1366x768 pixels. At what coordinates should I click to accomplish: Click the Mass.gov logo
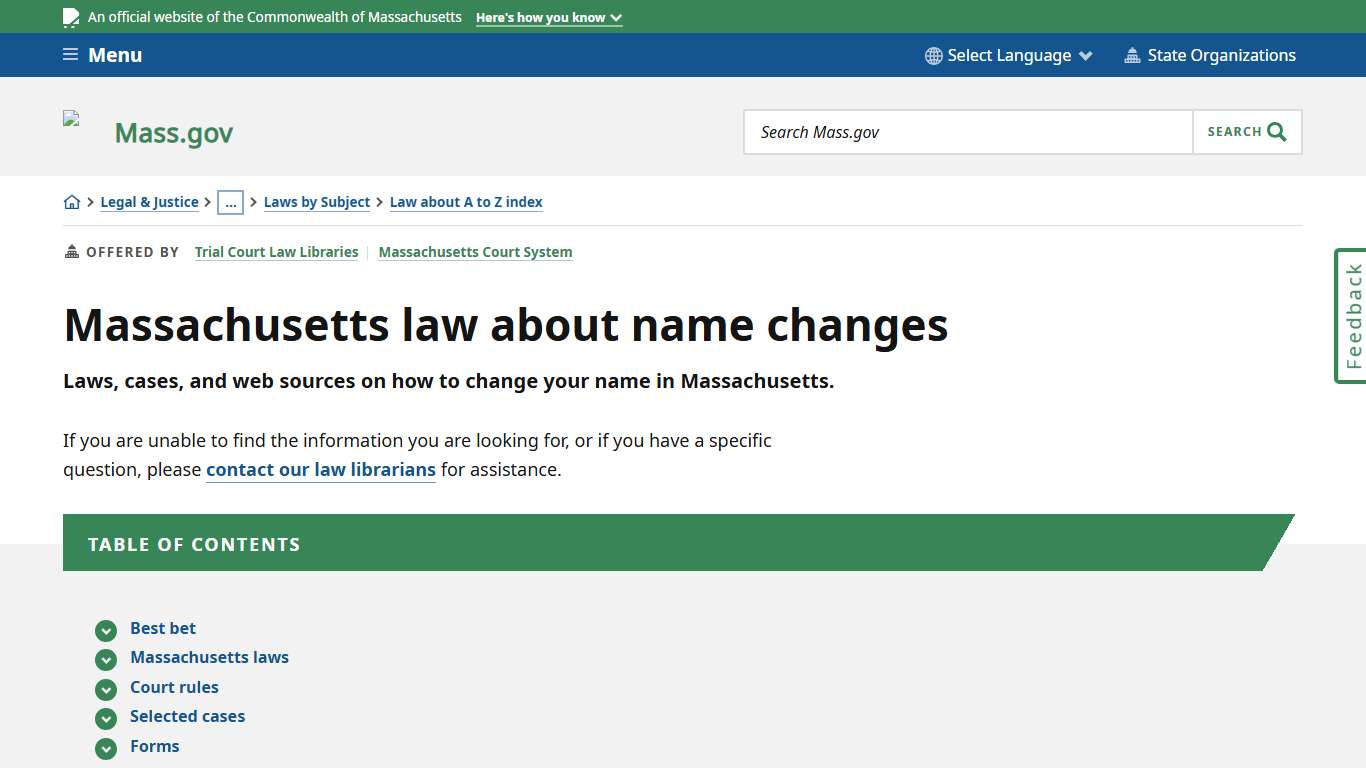tap(173, 131)
